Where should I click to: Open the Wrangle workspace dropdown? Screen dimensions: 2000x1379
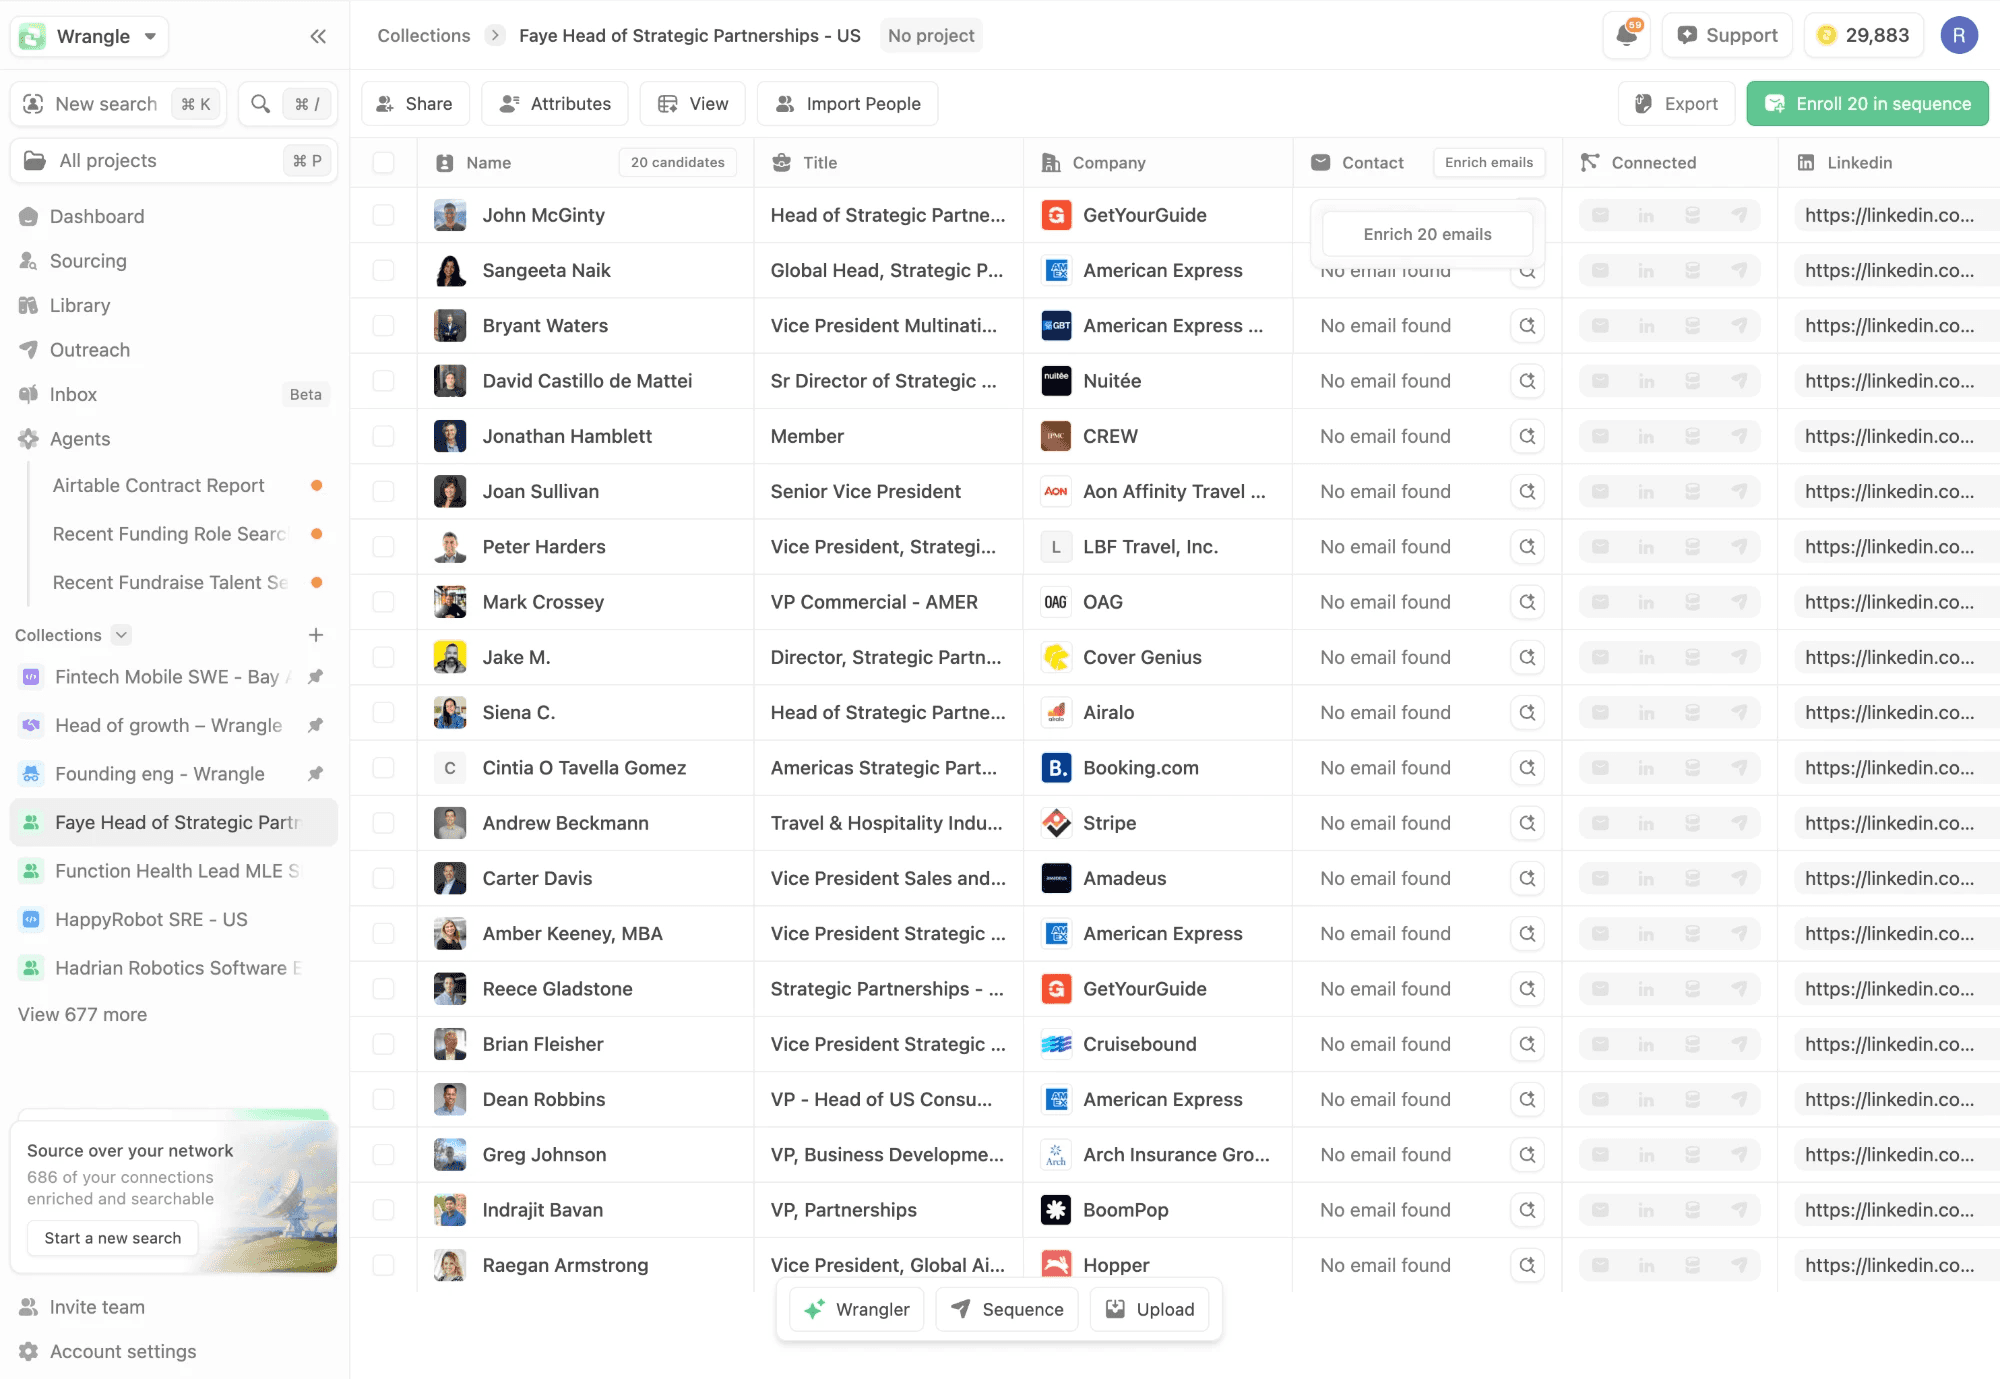89,37
